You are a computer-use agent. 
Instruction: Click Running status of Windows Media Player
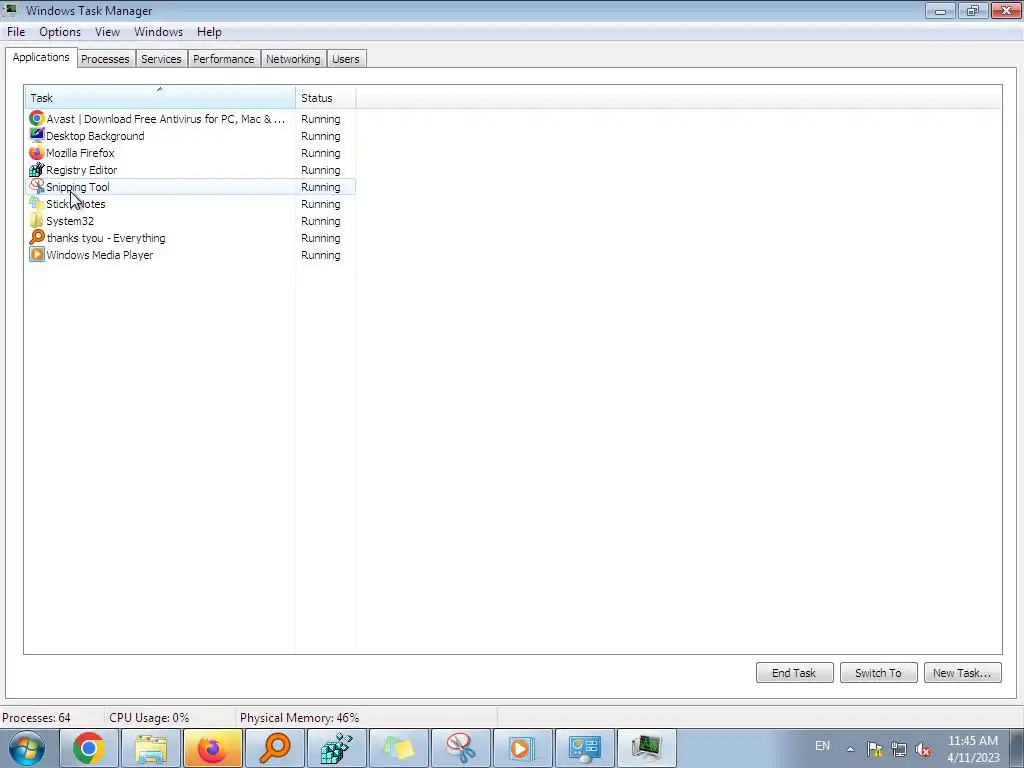(321, 255)
